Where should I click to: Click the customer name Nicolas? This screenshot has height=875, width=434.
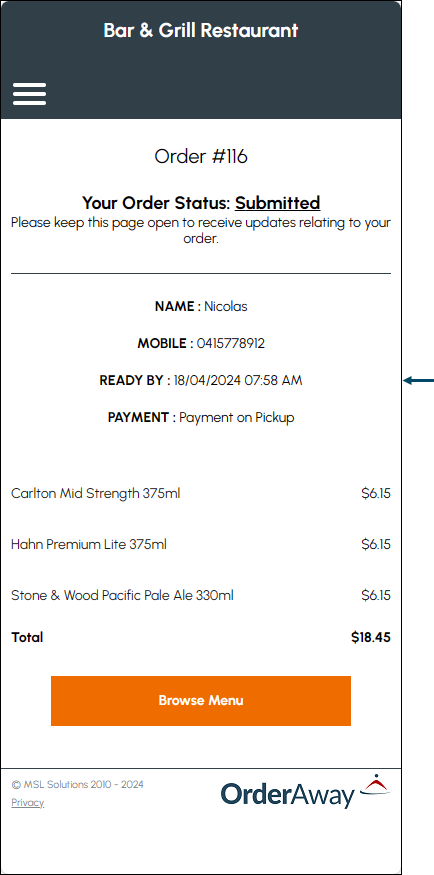point(226,306)
